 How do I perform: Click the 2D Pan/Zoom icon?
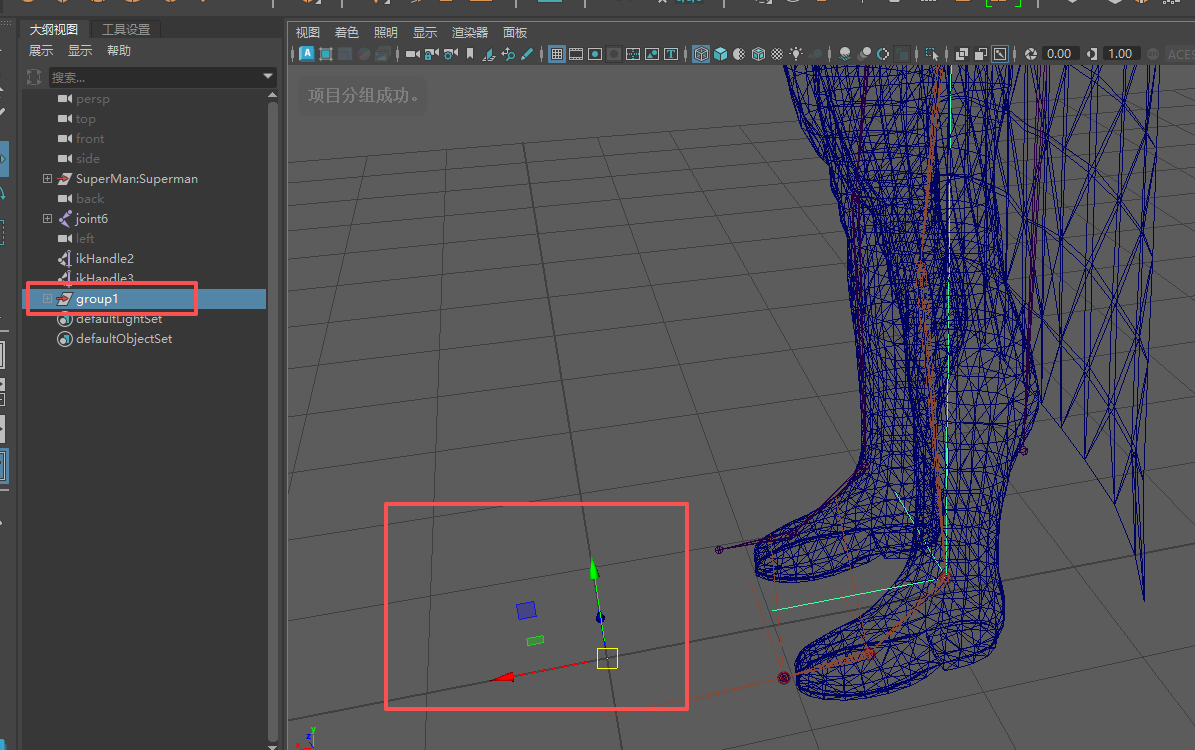tap(508, 53)
